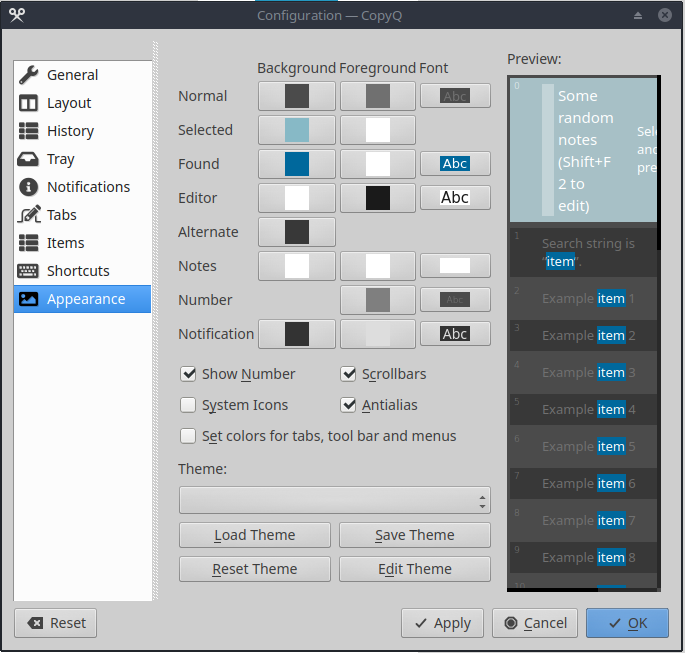The height and width of the screenshot is (653, 685).
Task: Click preview item 'Example item 8'
Action: click(583, 558)
